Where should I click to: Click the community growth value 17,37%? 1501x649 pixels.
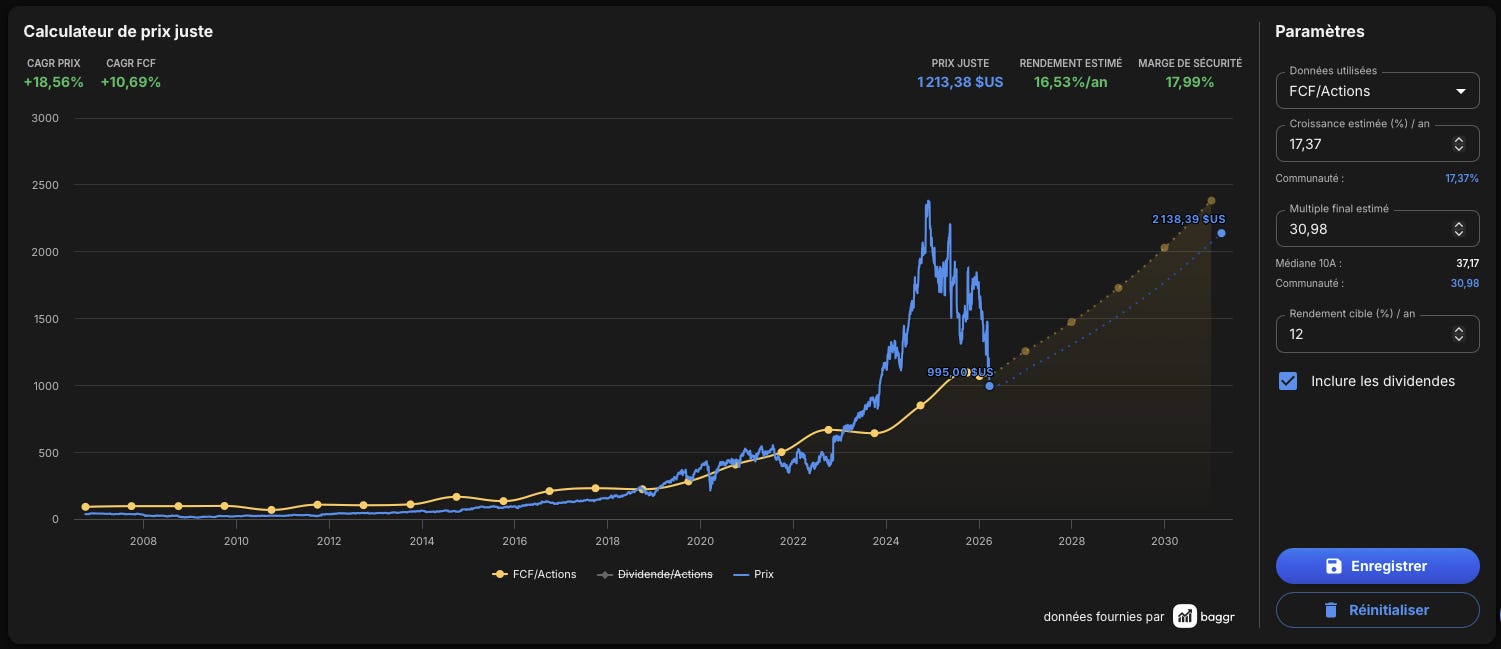[1461, 178]
